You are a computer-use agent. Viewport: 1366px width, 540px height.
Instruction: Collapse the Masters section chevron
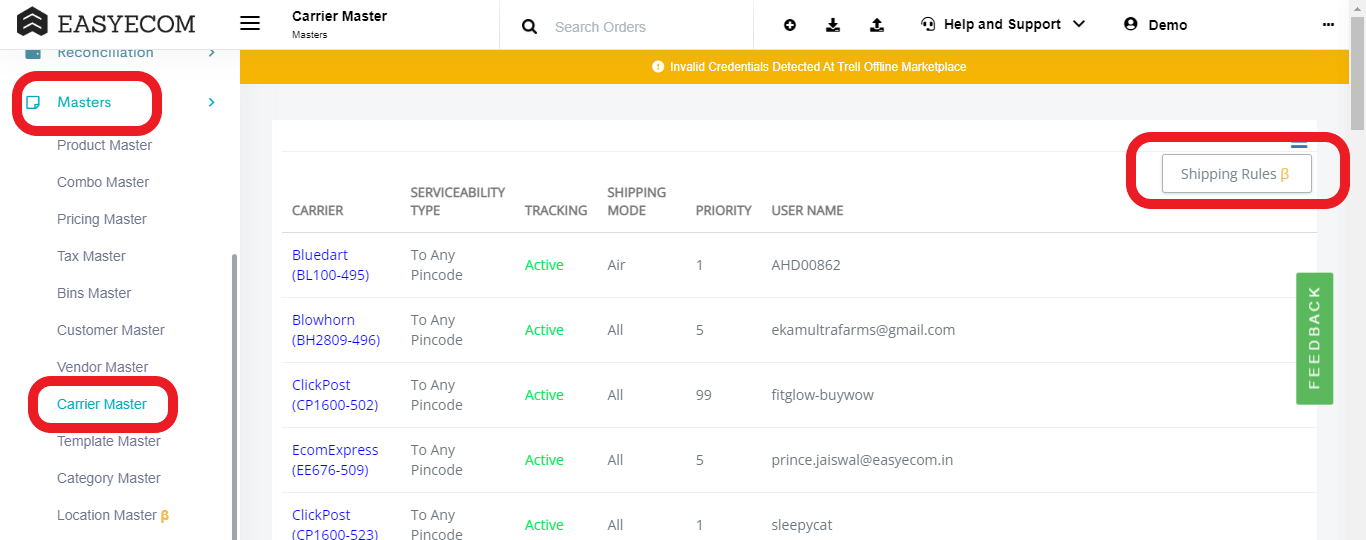coord(211,102)
